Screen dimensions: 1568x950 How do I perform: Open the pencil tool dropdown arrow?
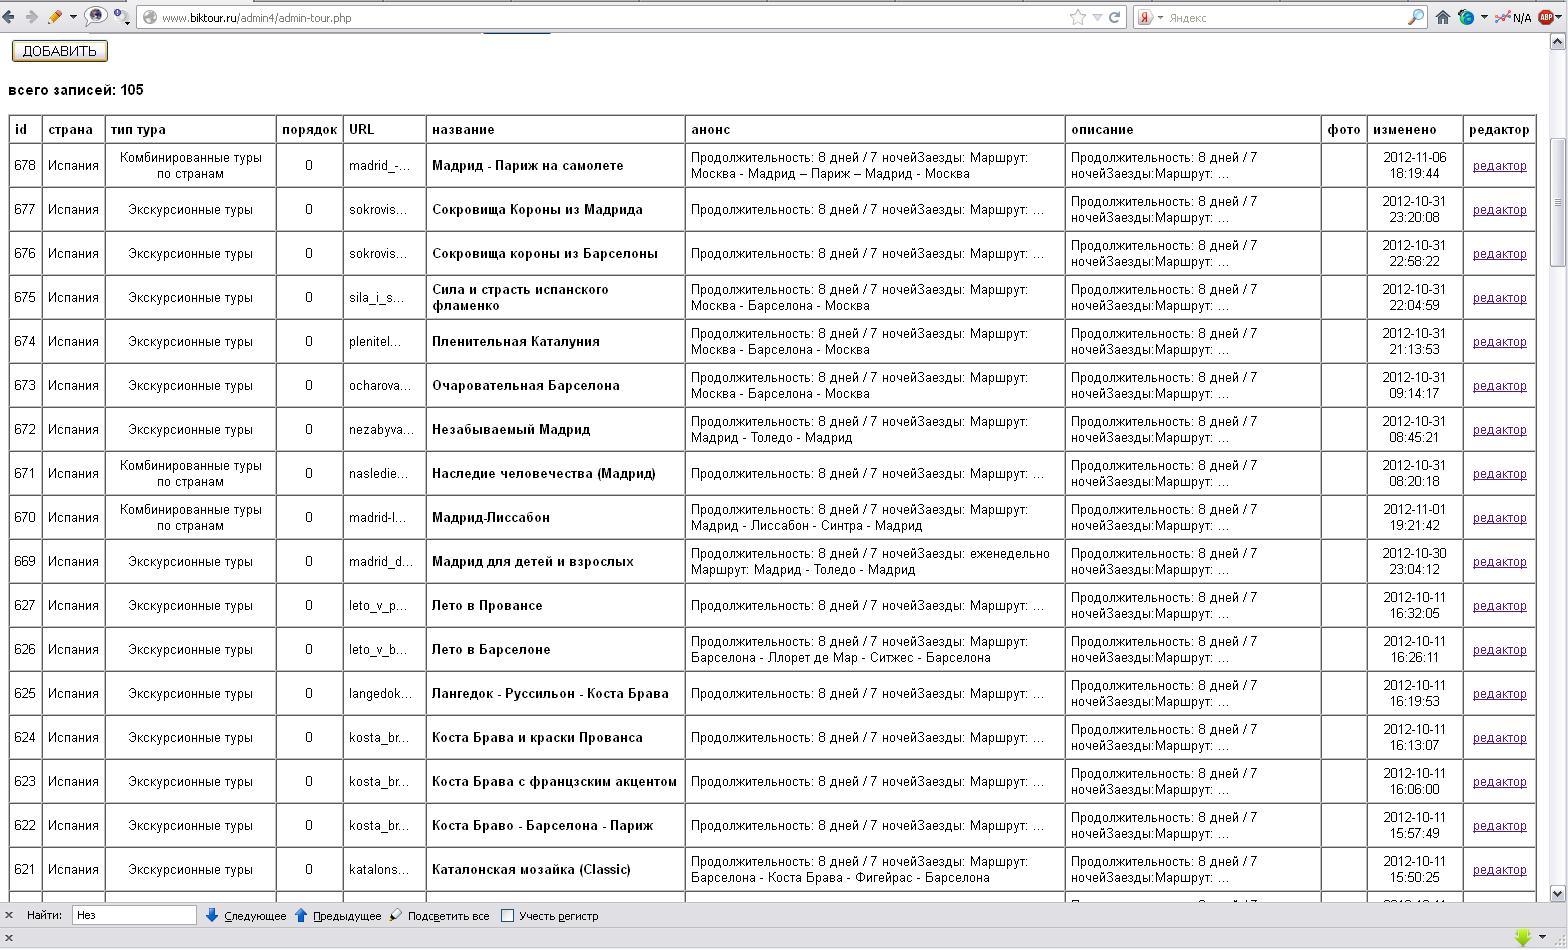tap(73, 17)
